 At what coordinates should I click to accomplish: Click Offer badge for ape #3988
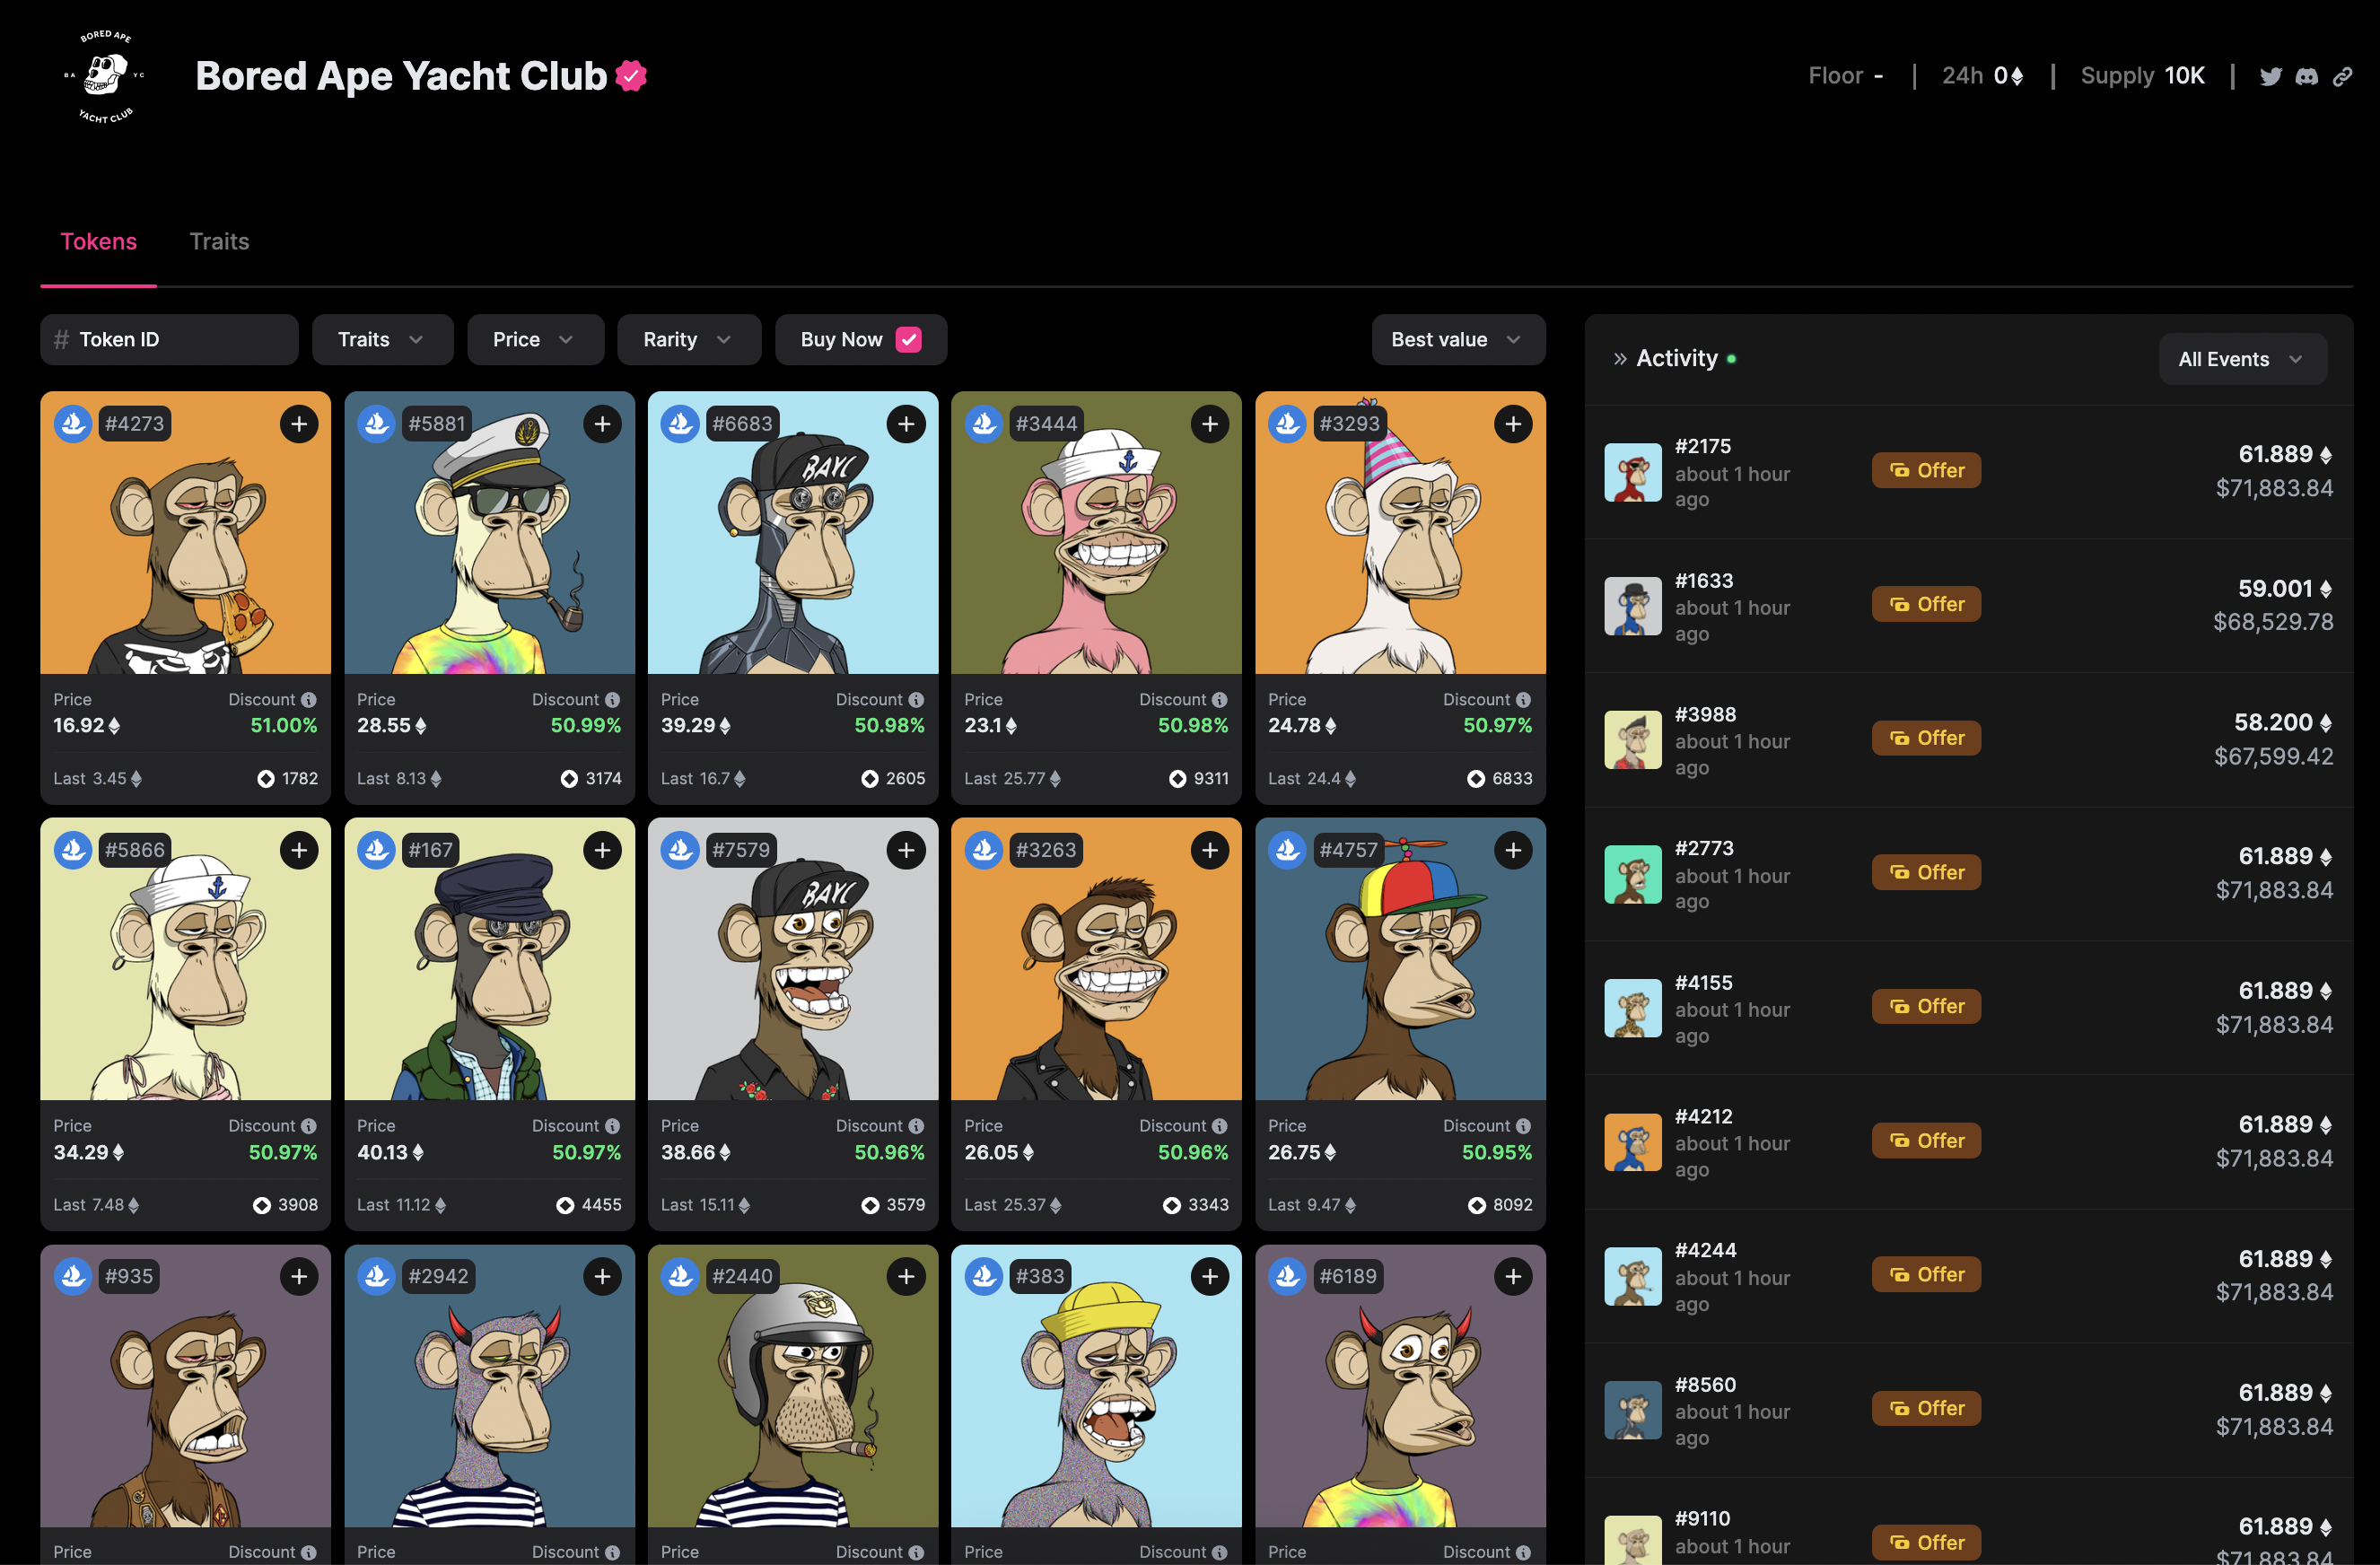point(1925,738)
